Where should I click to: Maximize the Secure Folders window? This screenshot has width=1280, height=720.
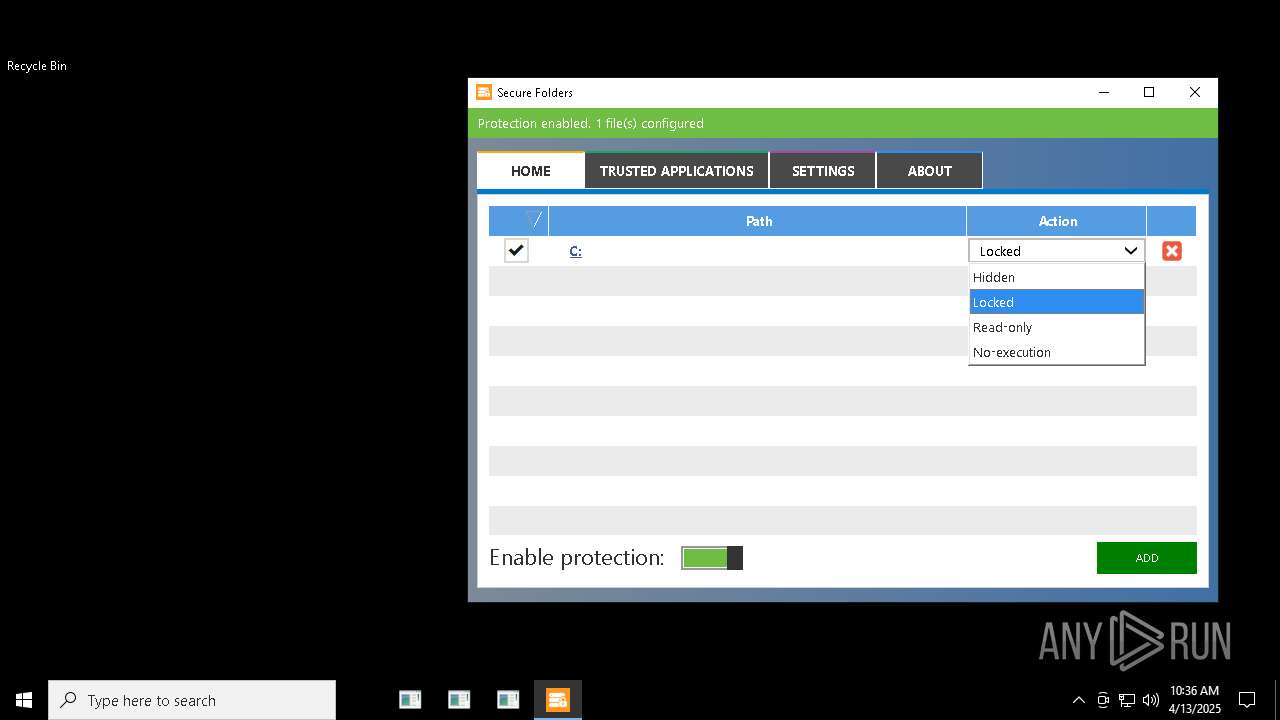(x=1149, y=92)
